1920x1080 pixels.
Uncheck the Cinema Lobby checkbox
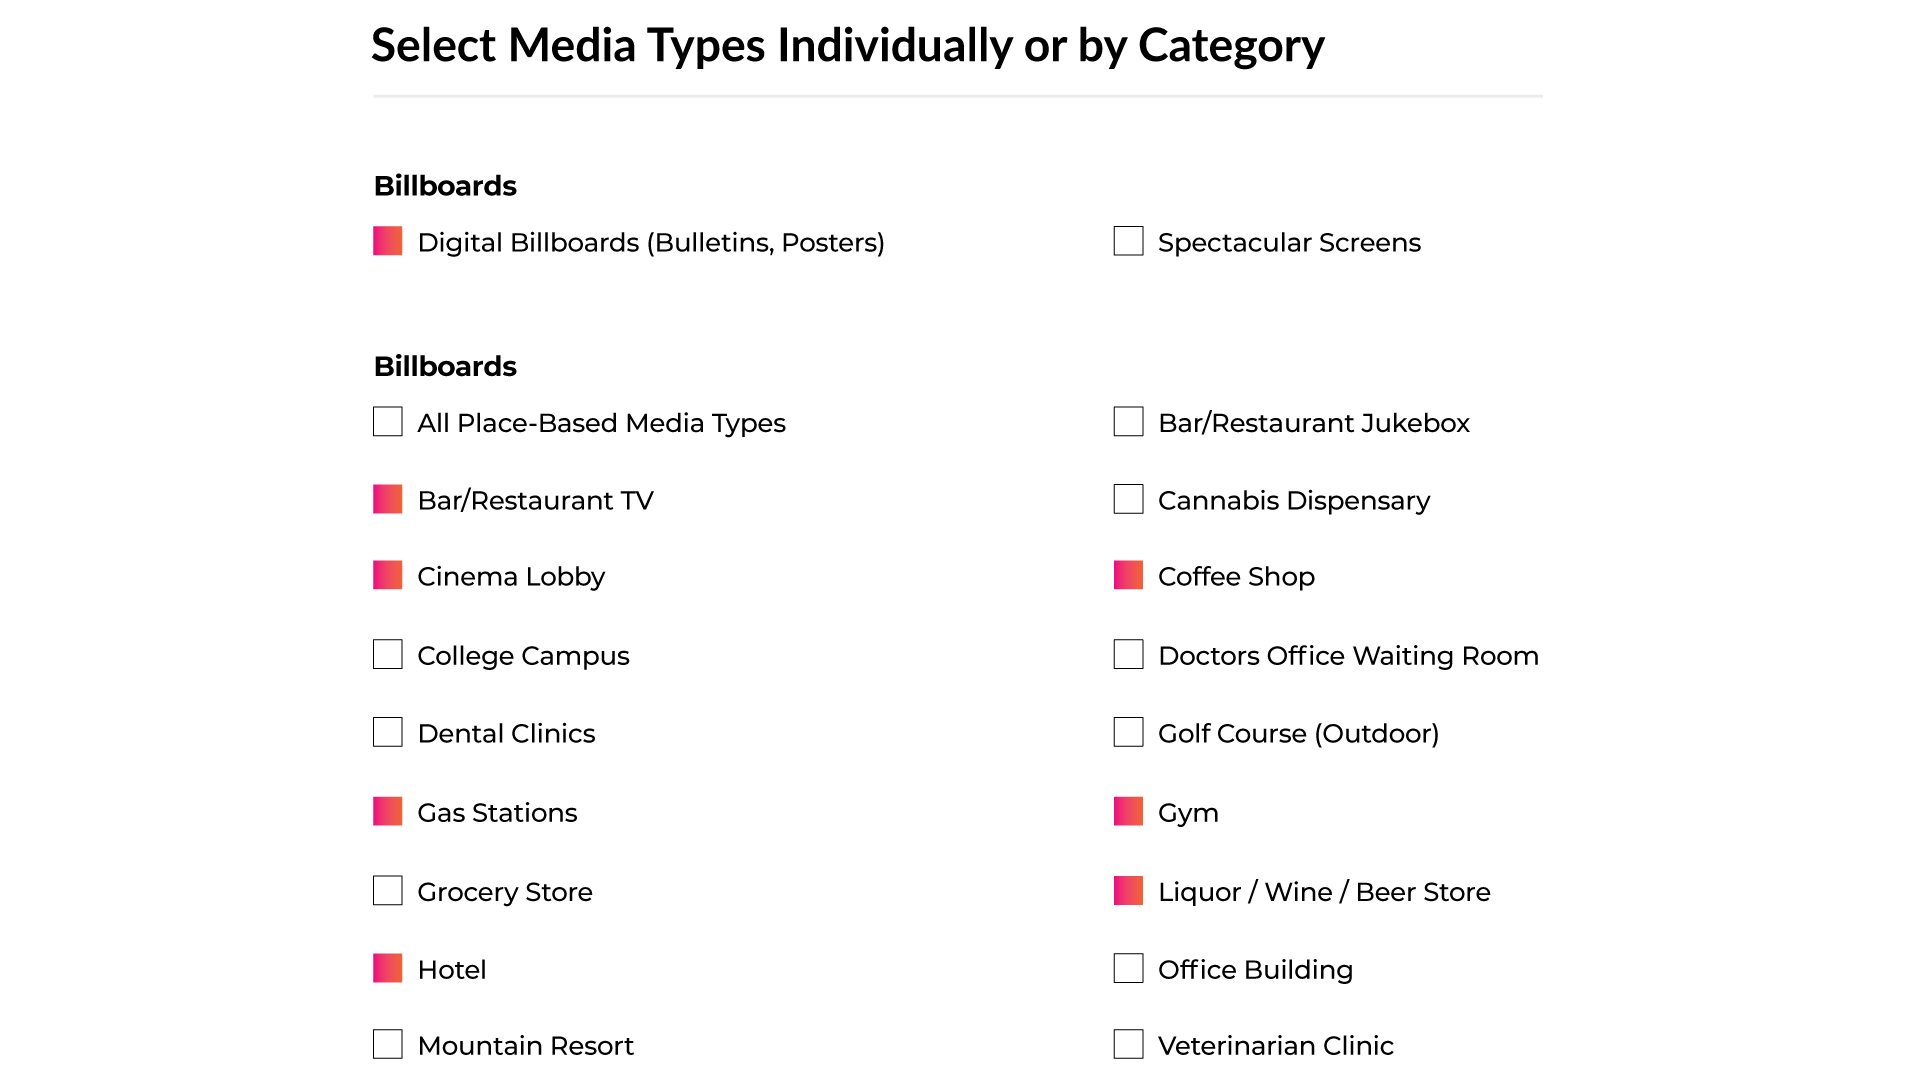(388, 575)
